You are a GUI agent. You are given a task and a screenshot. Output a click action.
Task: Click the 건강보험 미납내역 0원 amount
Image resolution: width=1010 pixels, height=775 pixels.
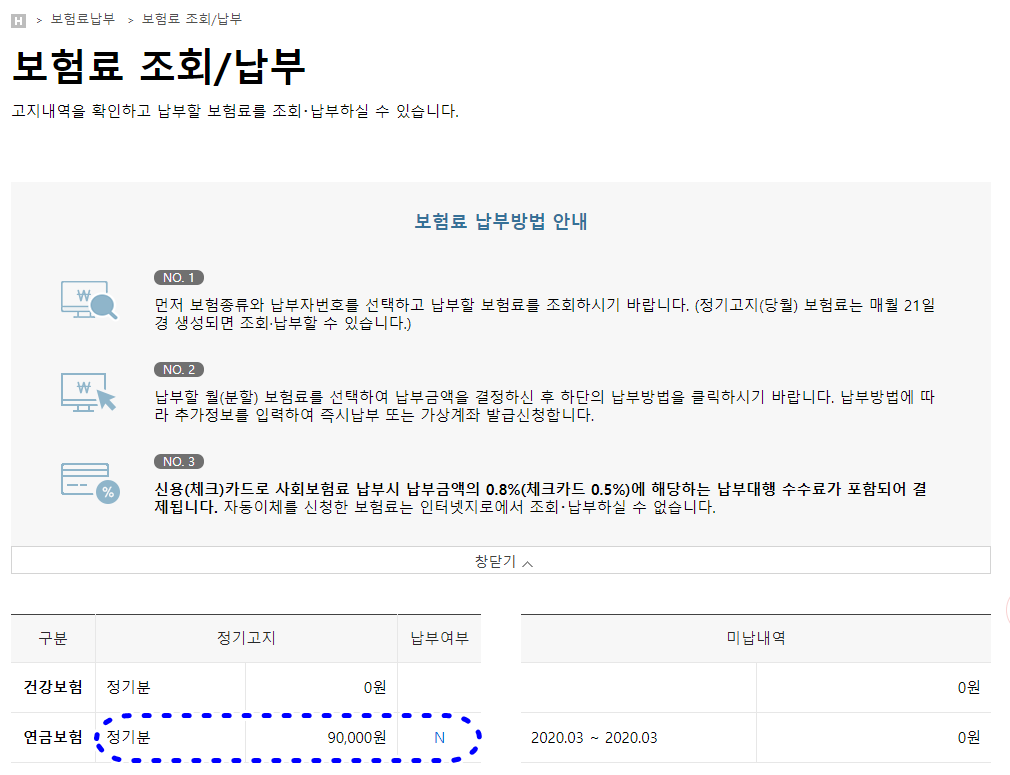tap(968, 688)
